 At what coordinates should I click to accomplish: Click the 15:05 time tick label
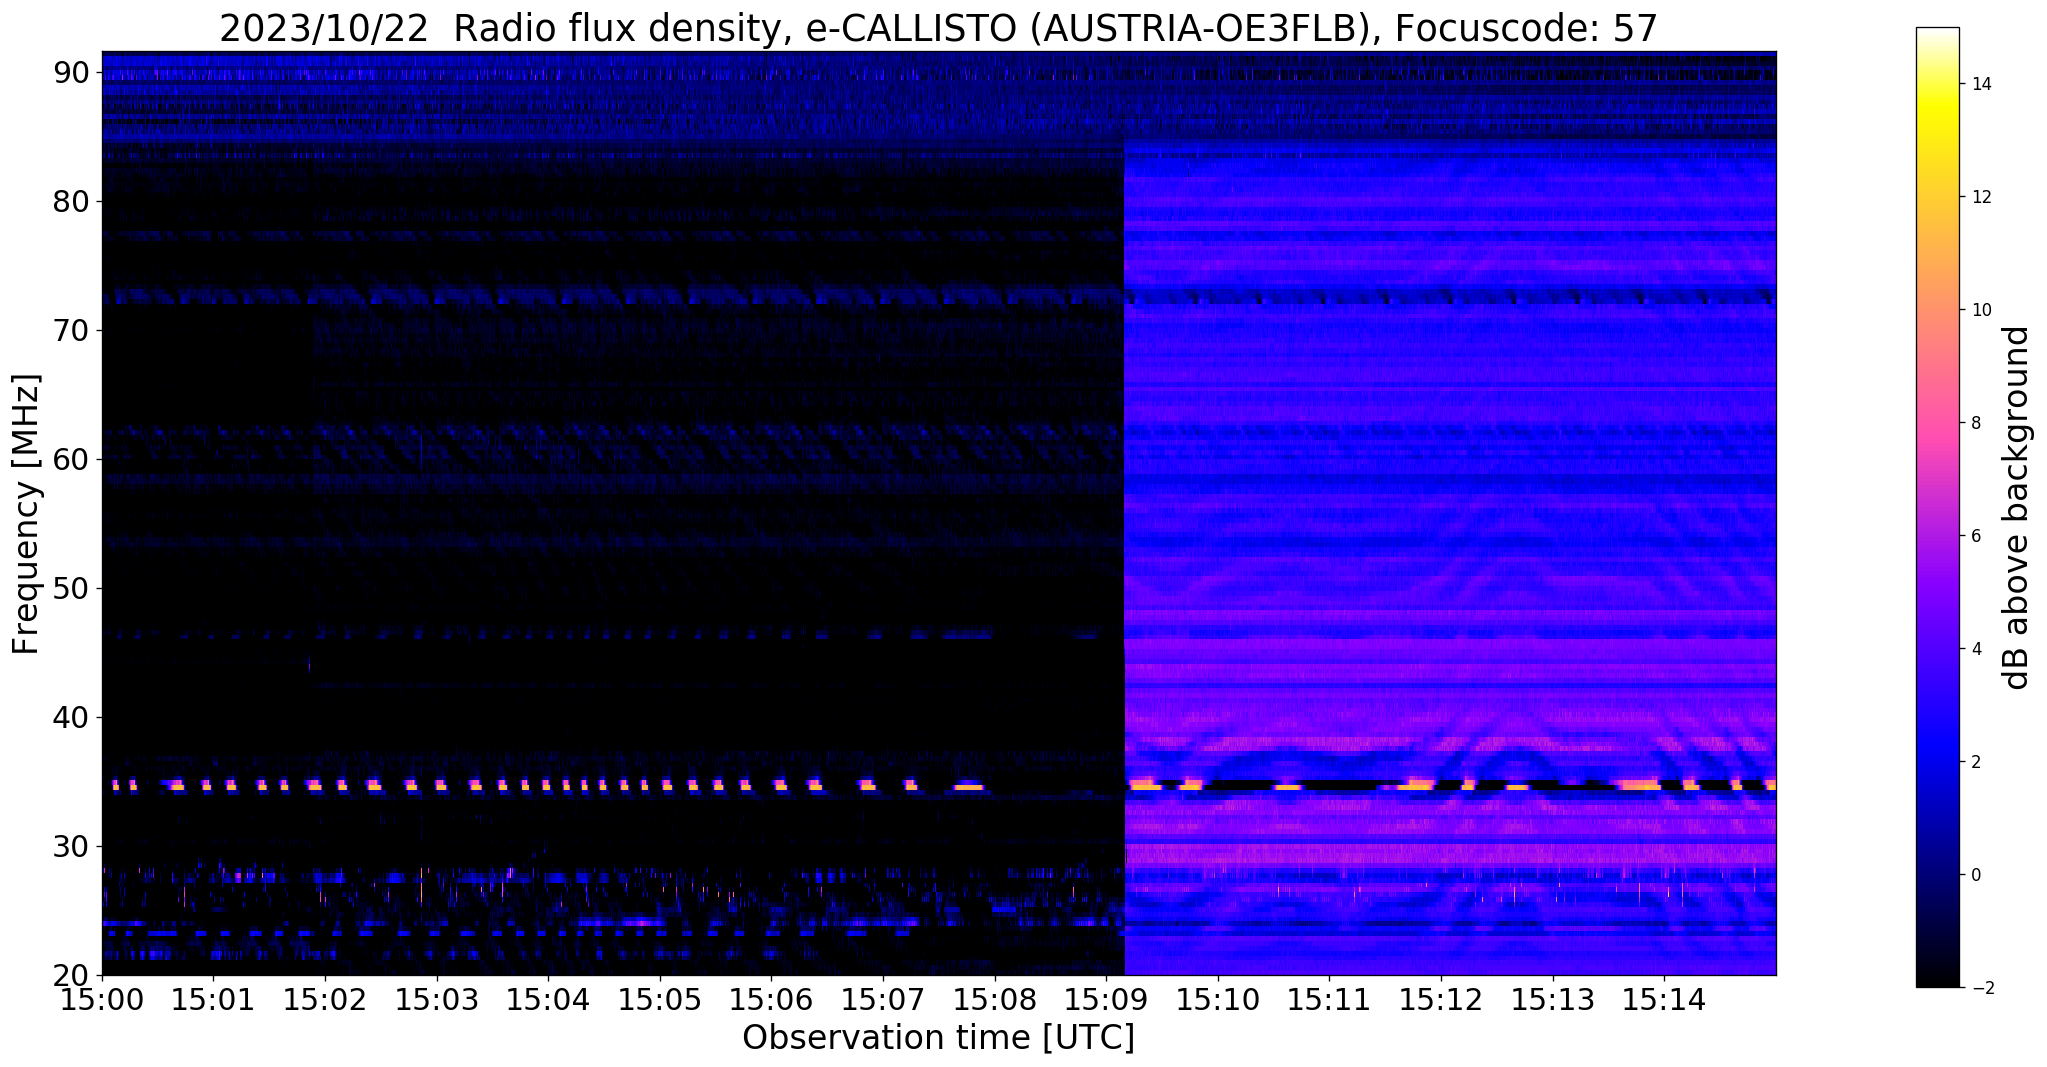click(x=660, y=998)
